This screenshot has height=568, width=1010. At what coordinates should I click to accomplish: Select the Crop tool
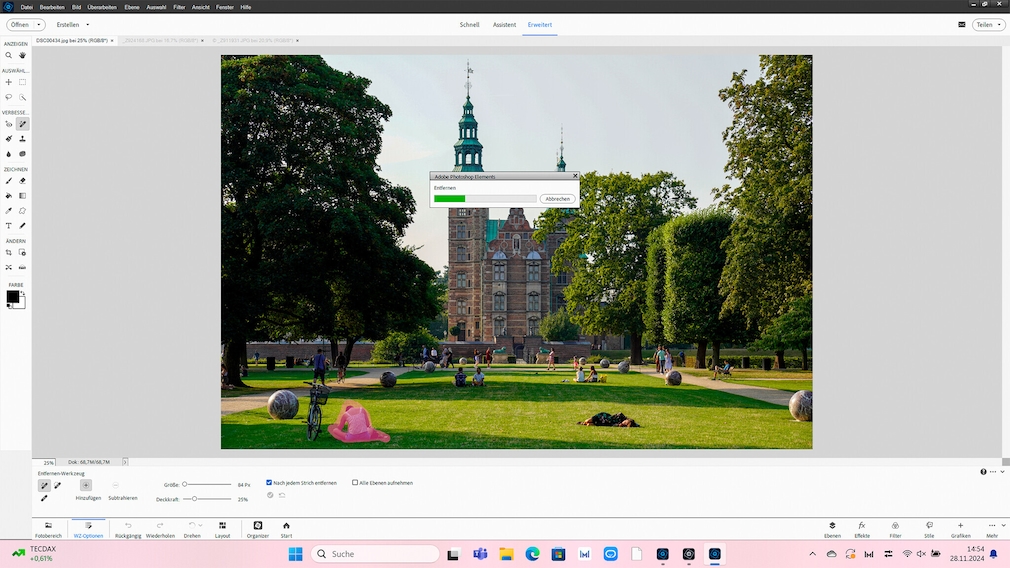click(8, 252)
